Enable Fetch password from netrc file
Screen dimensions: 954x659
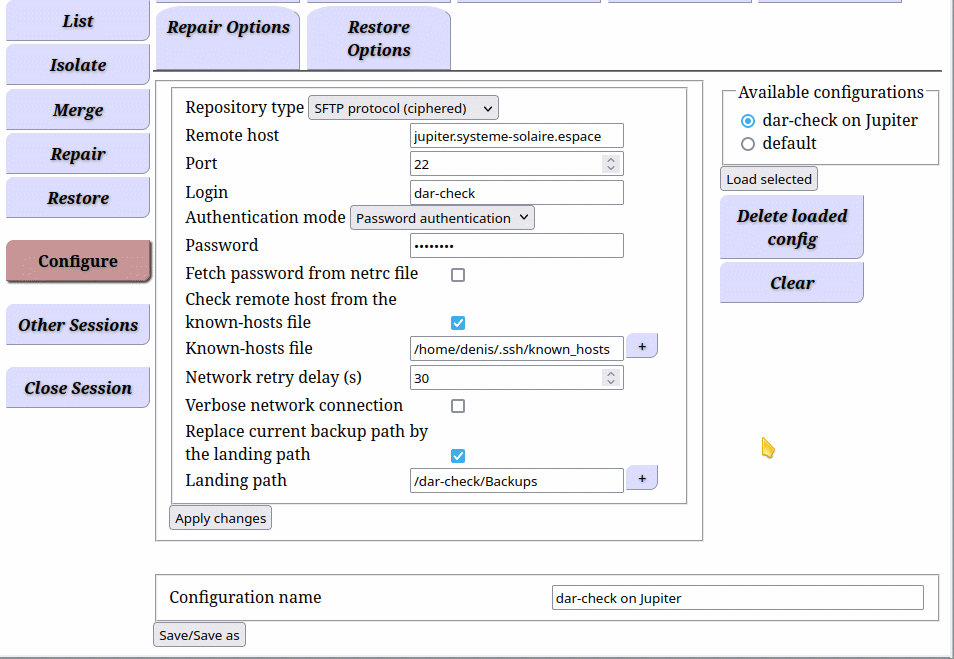458,275
